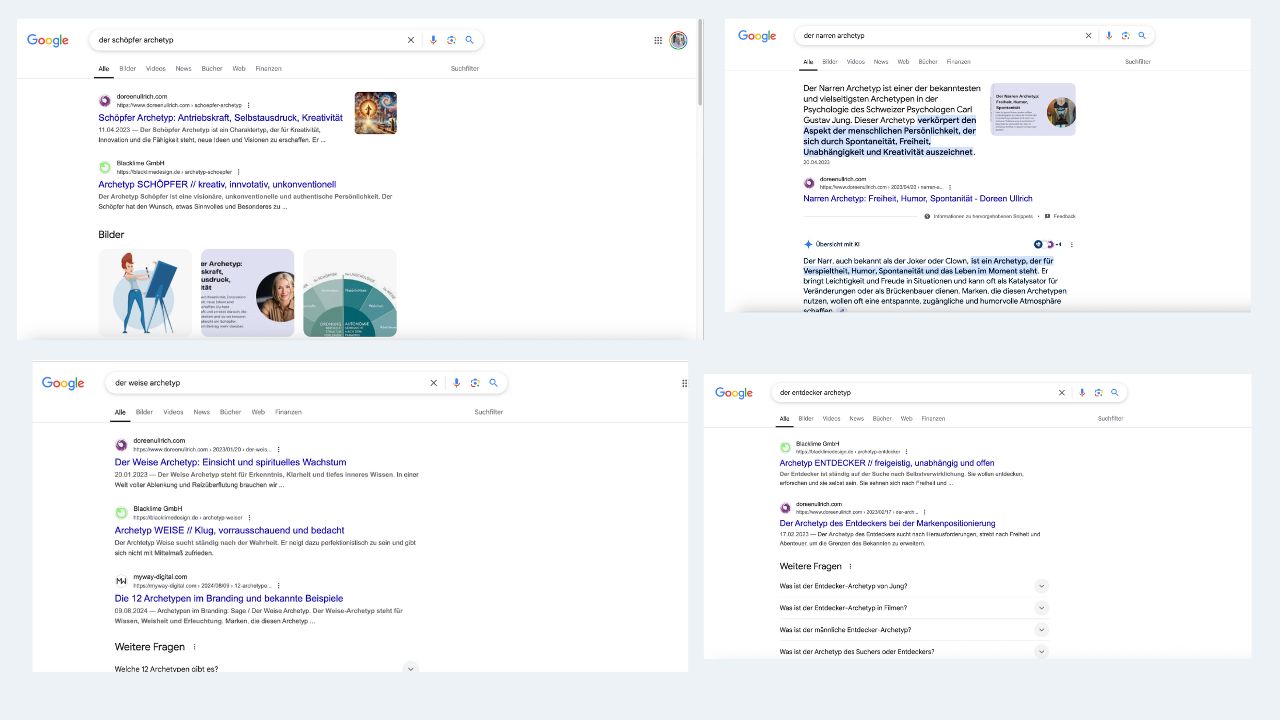Screen dimensions: 1280x720
Task: Clear the der schöpfer archetyp search field
Action: [410, 40]
